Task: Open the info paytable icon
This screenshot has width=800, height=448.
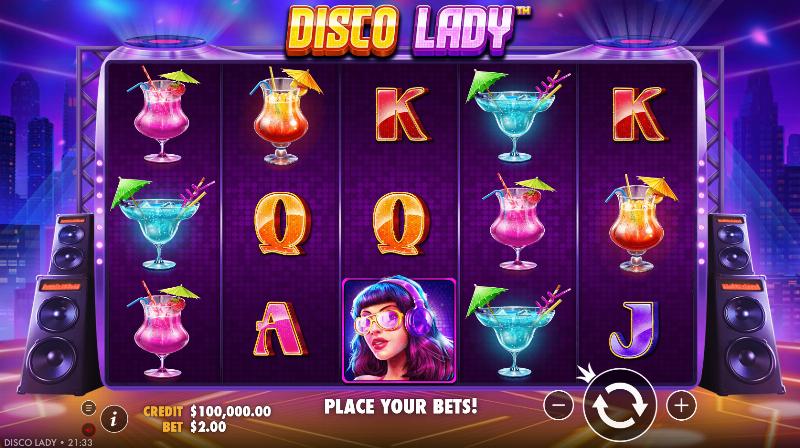Action: pyautogui.click(x=113, y=419)
